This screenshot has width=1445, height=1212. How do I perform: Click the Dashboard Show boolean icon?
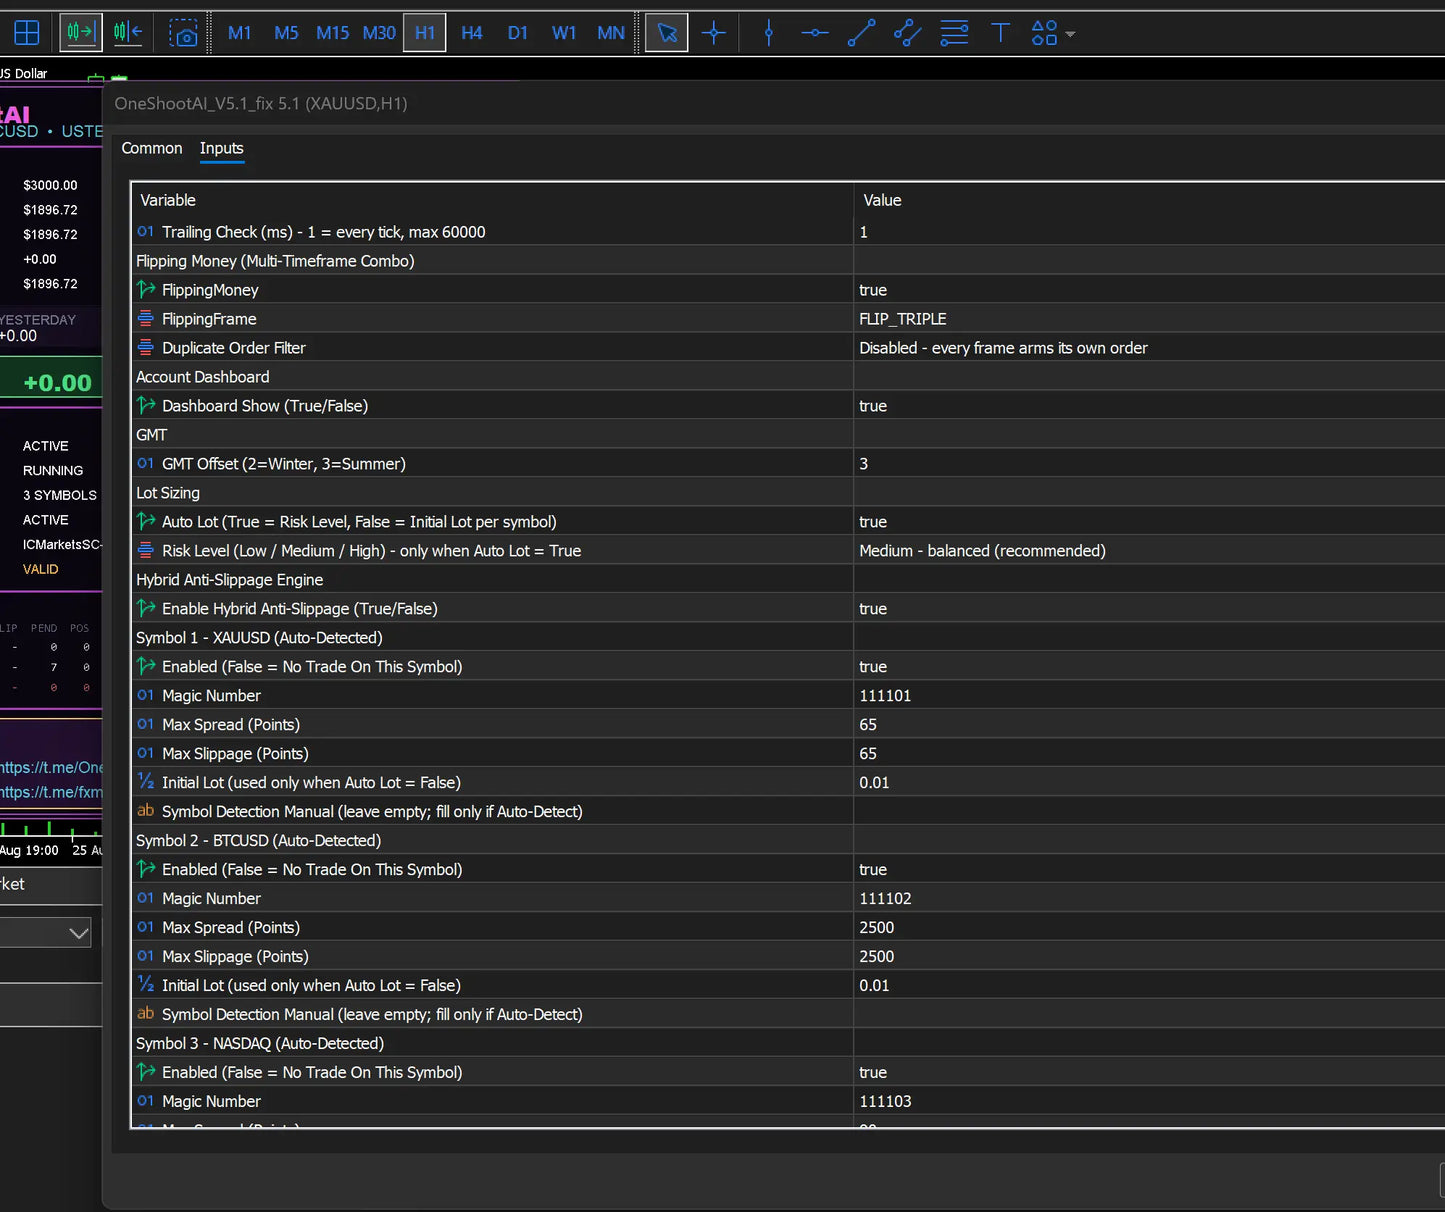[146, 406]
